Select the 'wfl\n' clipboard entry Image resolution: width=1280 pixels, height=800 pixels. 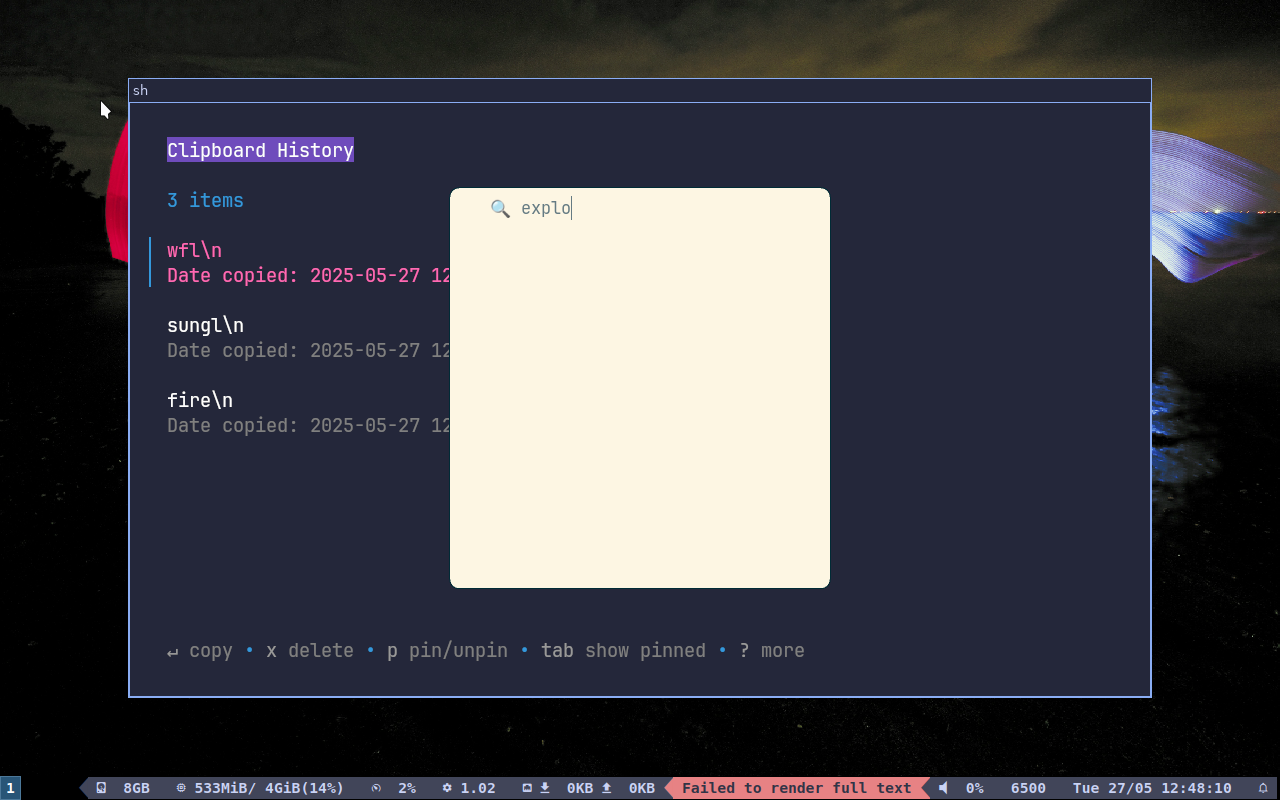194,250
